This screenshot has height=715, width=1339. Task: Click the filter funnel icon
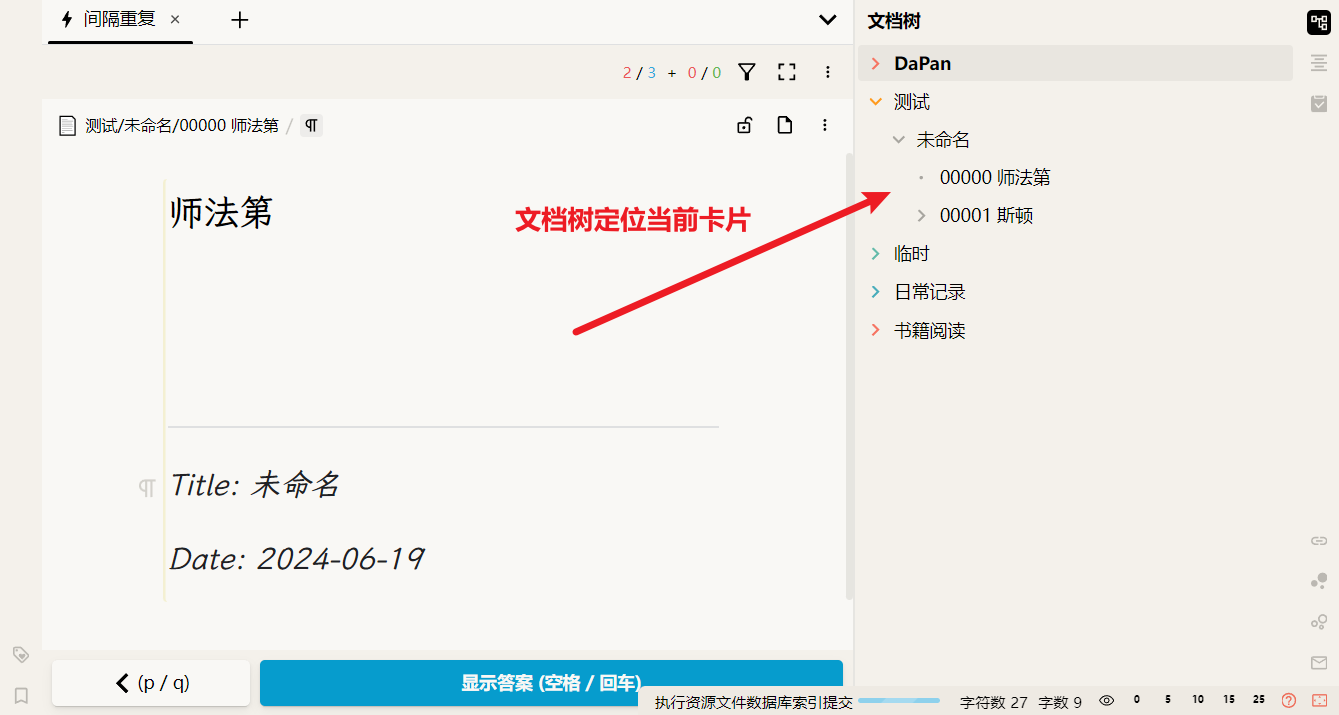[746, 72]
